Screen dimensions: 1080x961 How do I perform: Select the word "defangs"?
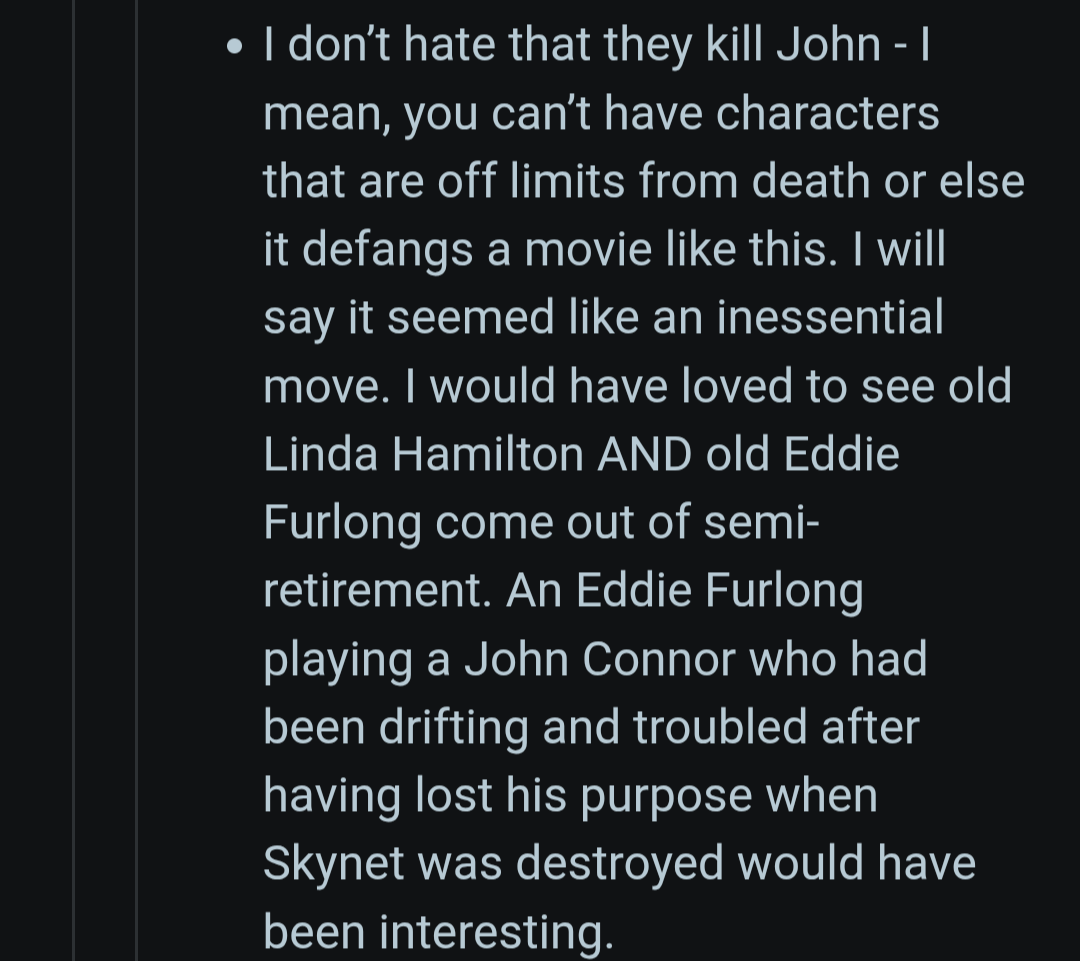[x=387, y=249]
